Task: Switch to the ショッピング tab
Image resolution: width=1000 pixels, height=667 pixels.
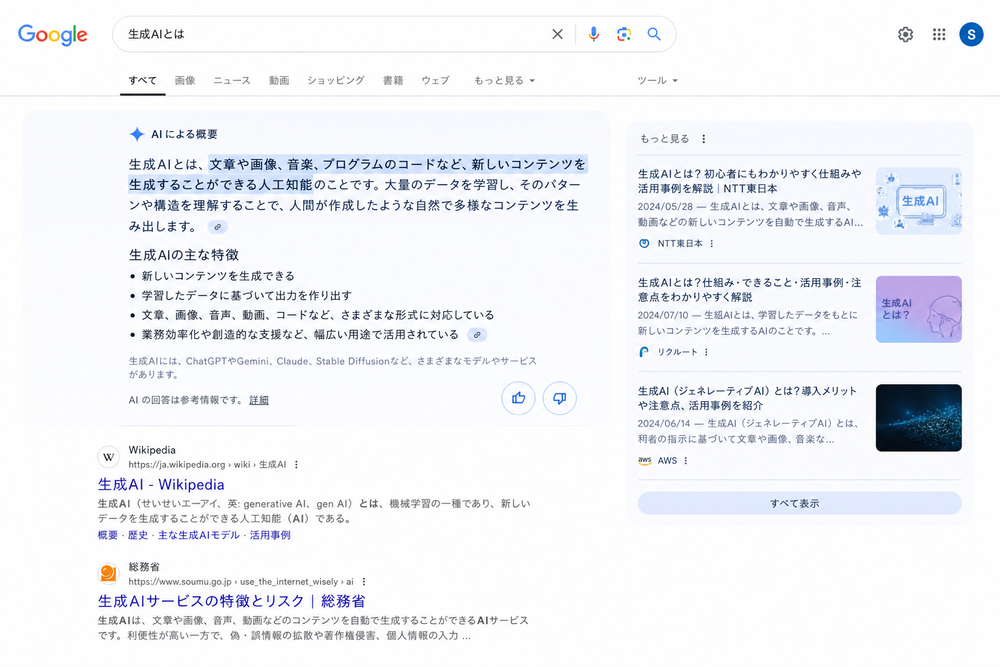Action: point(335,80)
